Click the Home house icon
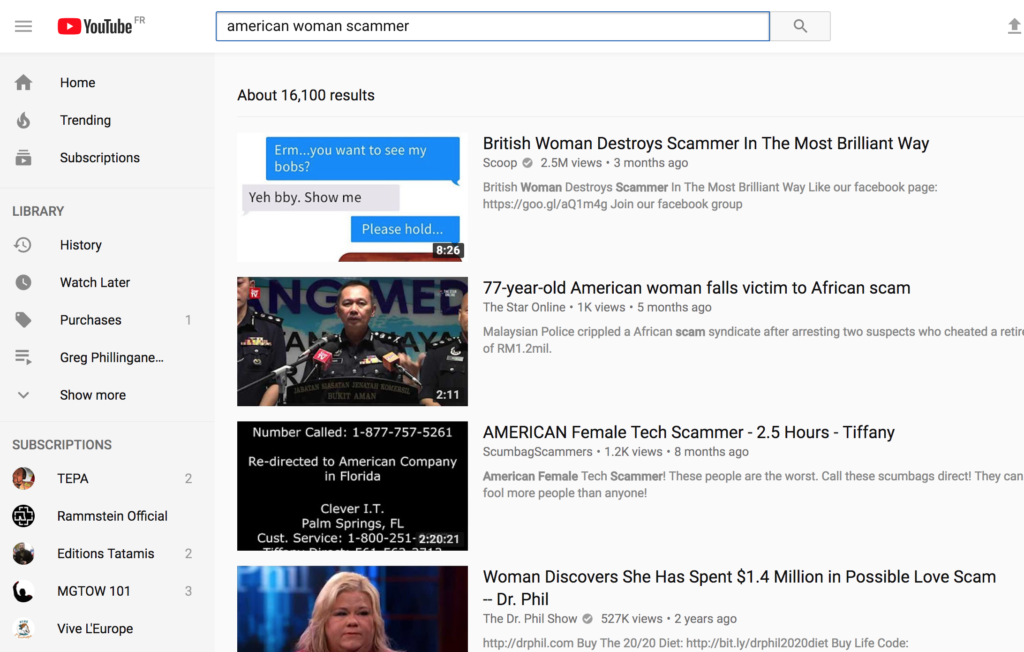The image size is (1024, 652). click(x=24, y=82)
